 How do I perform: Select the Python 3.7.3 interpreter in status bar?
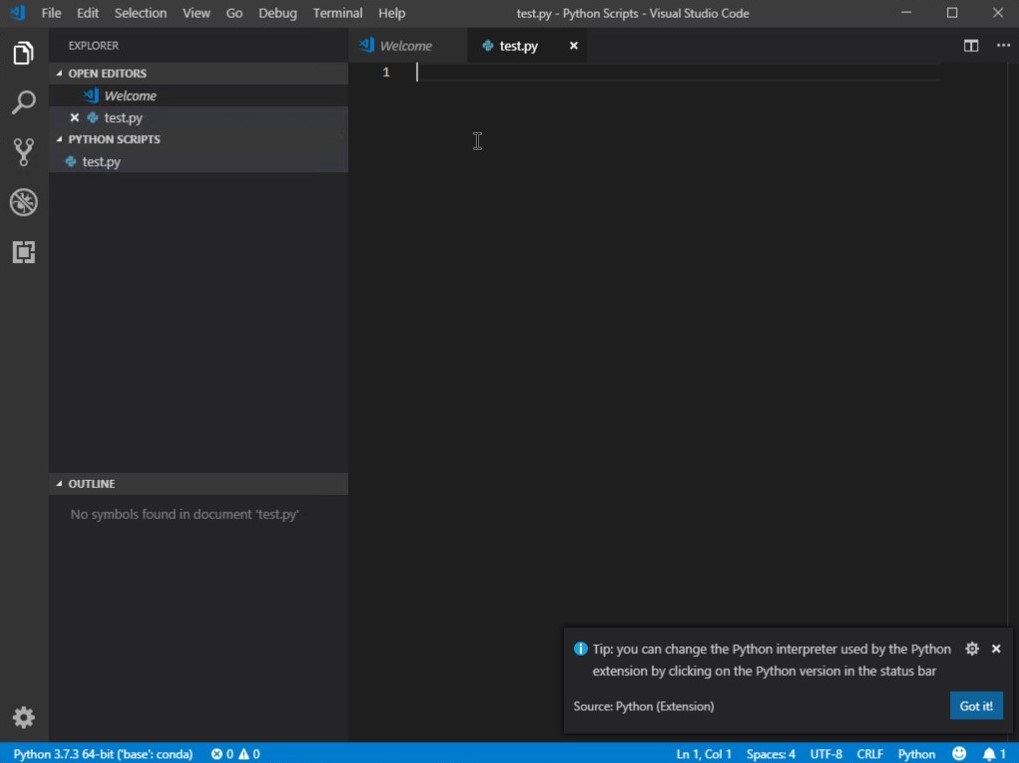click(x=103, y=754)
